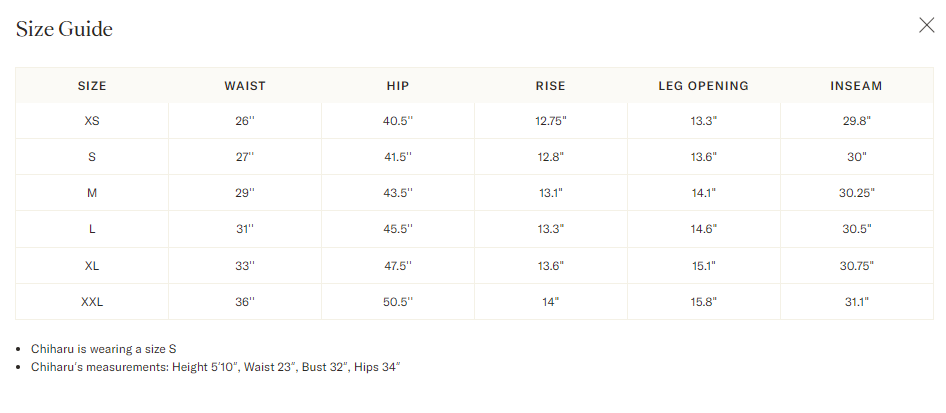The width and height of the screenshot is (946, 413).
Task: Click the SIZE column header
Action: (92, 86)
